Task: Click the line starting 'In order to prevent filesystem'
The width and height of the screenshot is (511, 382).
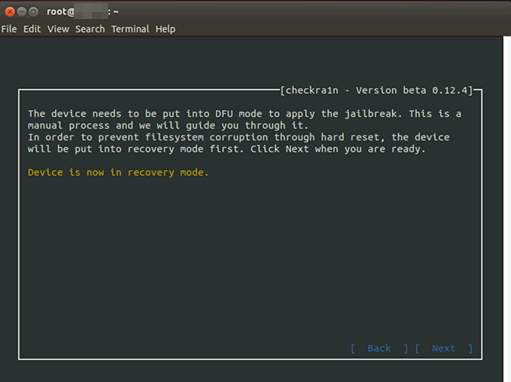Action: click(x=239, y=137)
